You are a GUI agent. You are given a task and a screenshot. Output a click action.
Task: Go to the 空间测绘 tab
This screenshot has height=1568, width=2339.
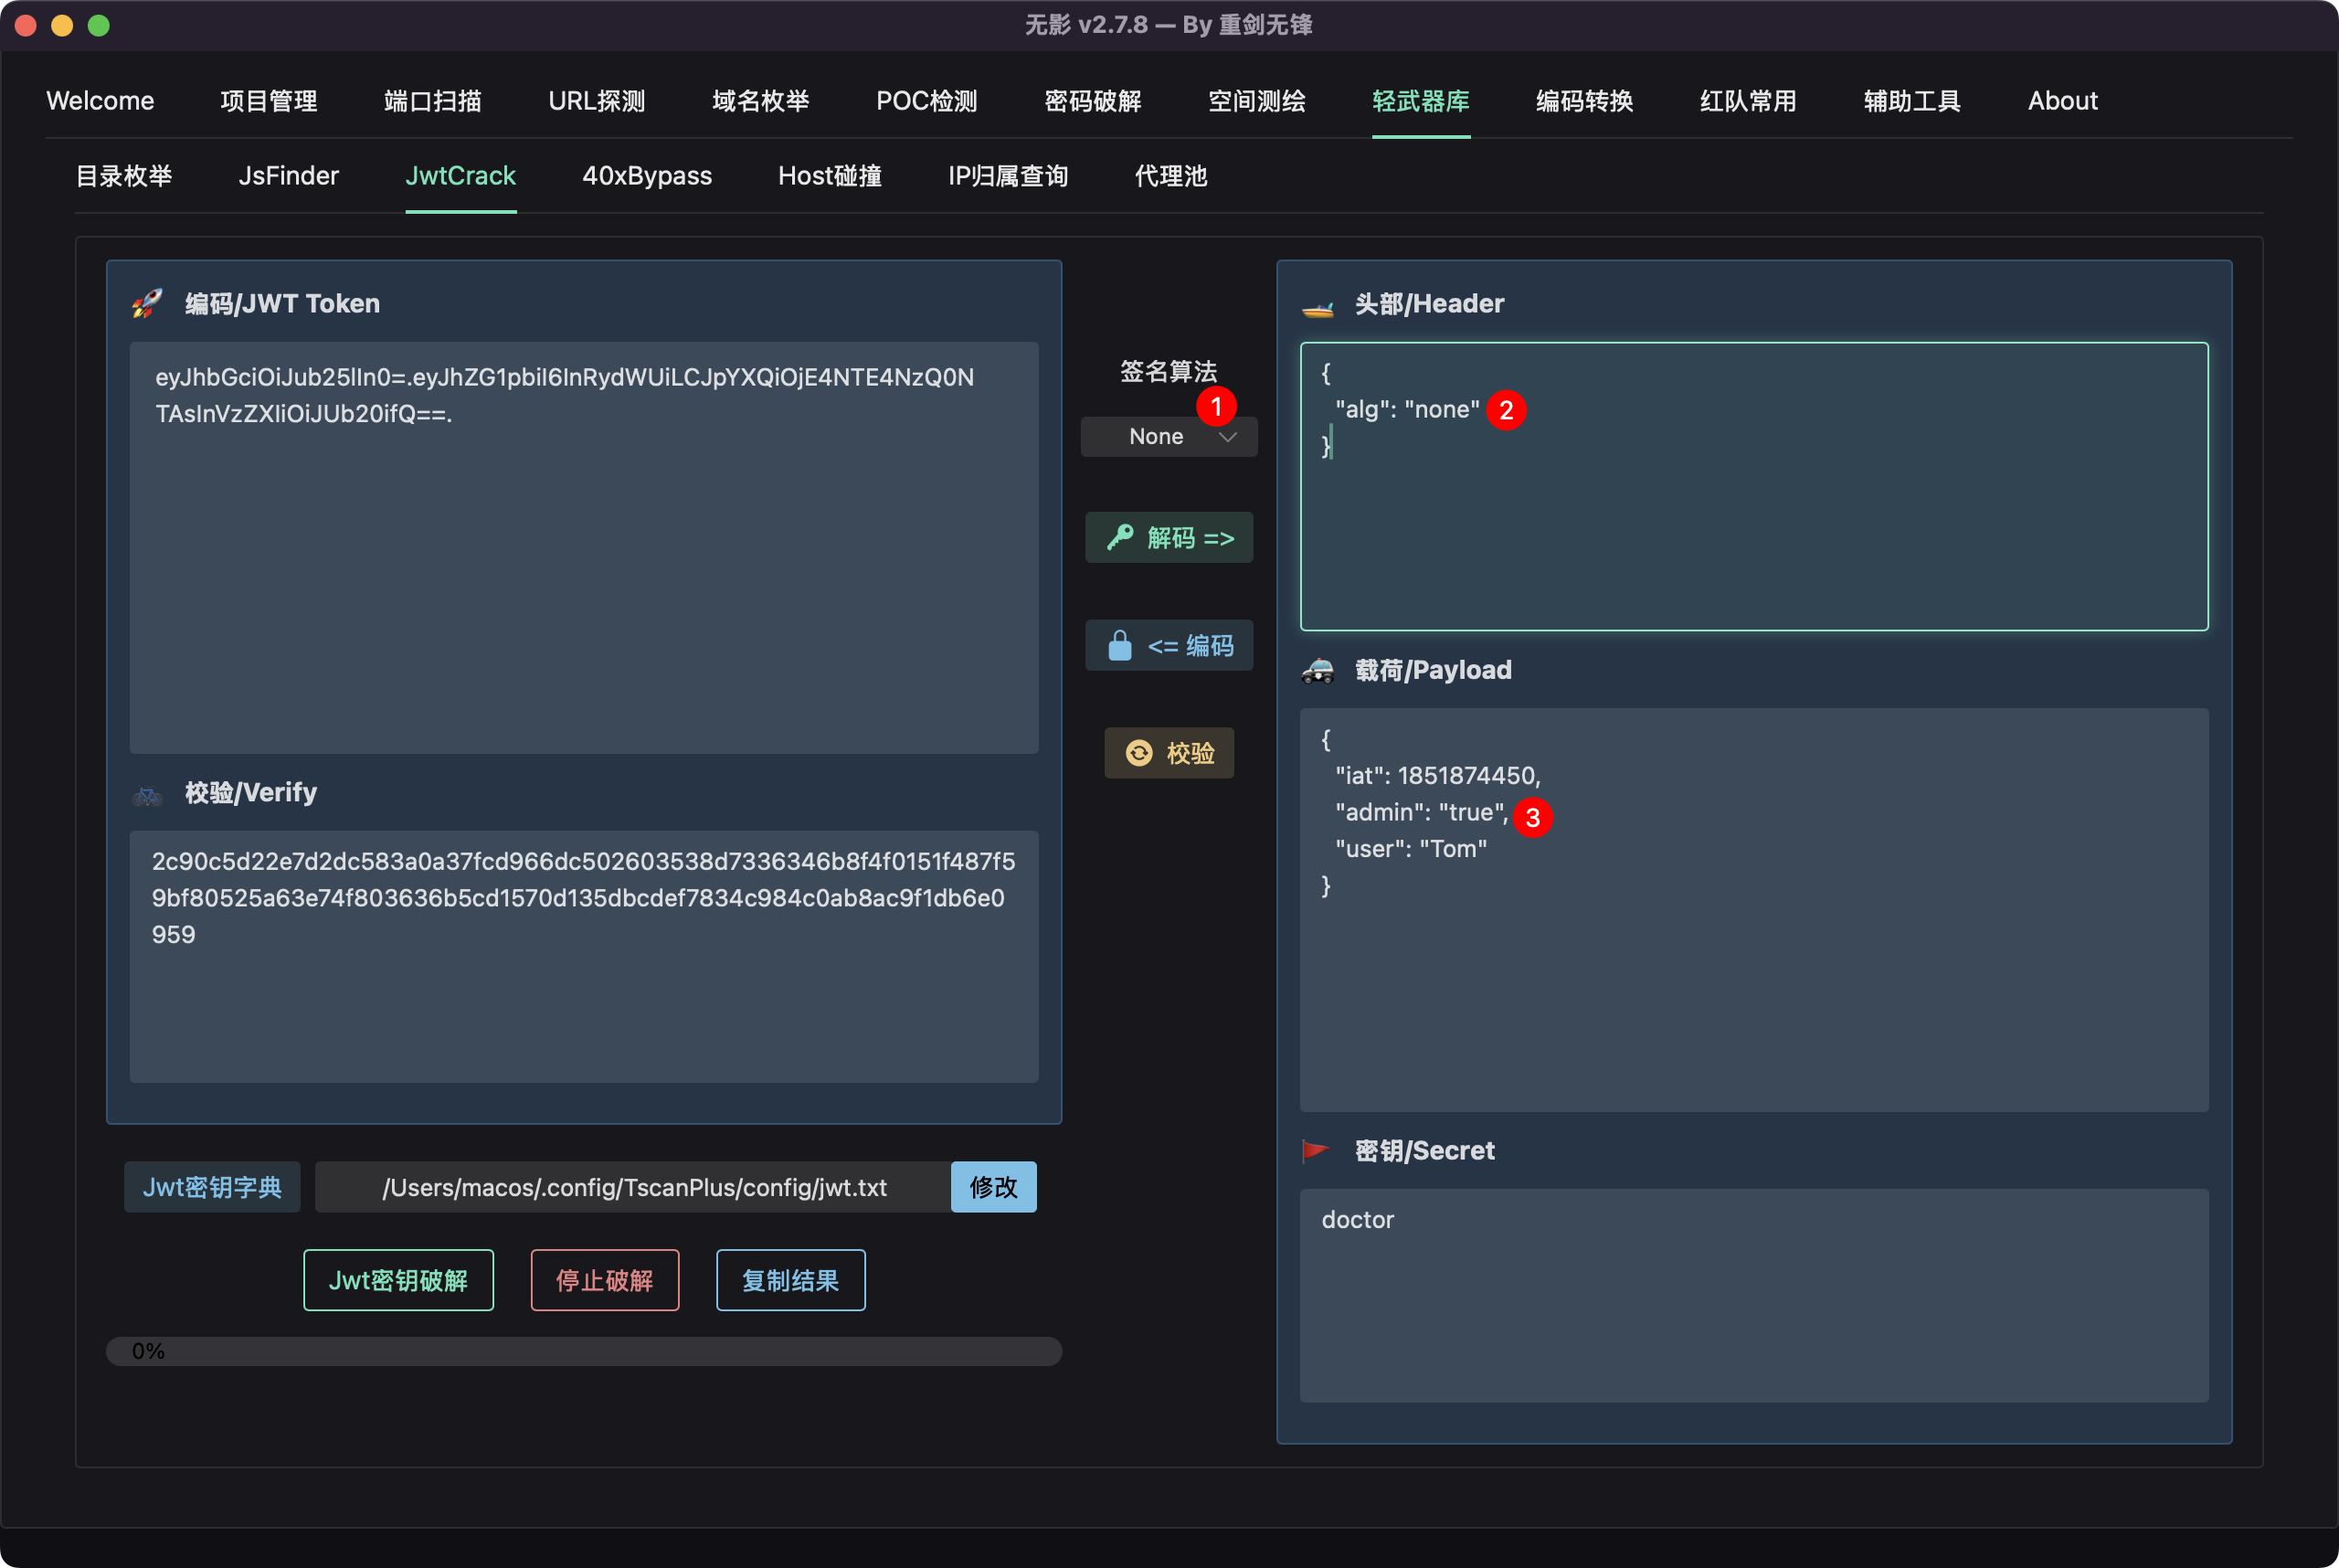tap(1257, 101)
